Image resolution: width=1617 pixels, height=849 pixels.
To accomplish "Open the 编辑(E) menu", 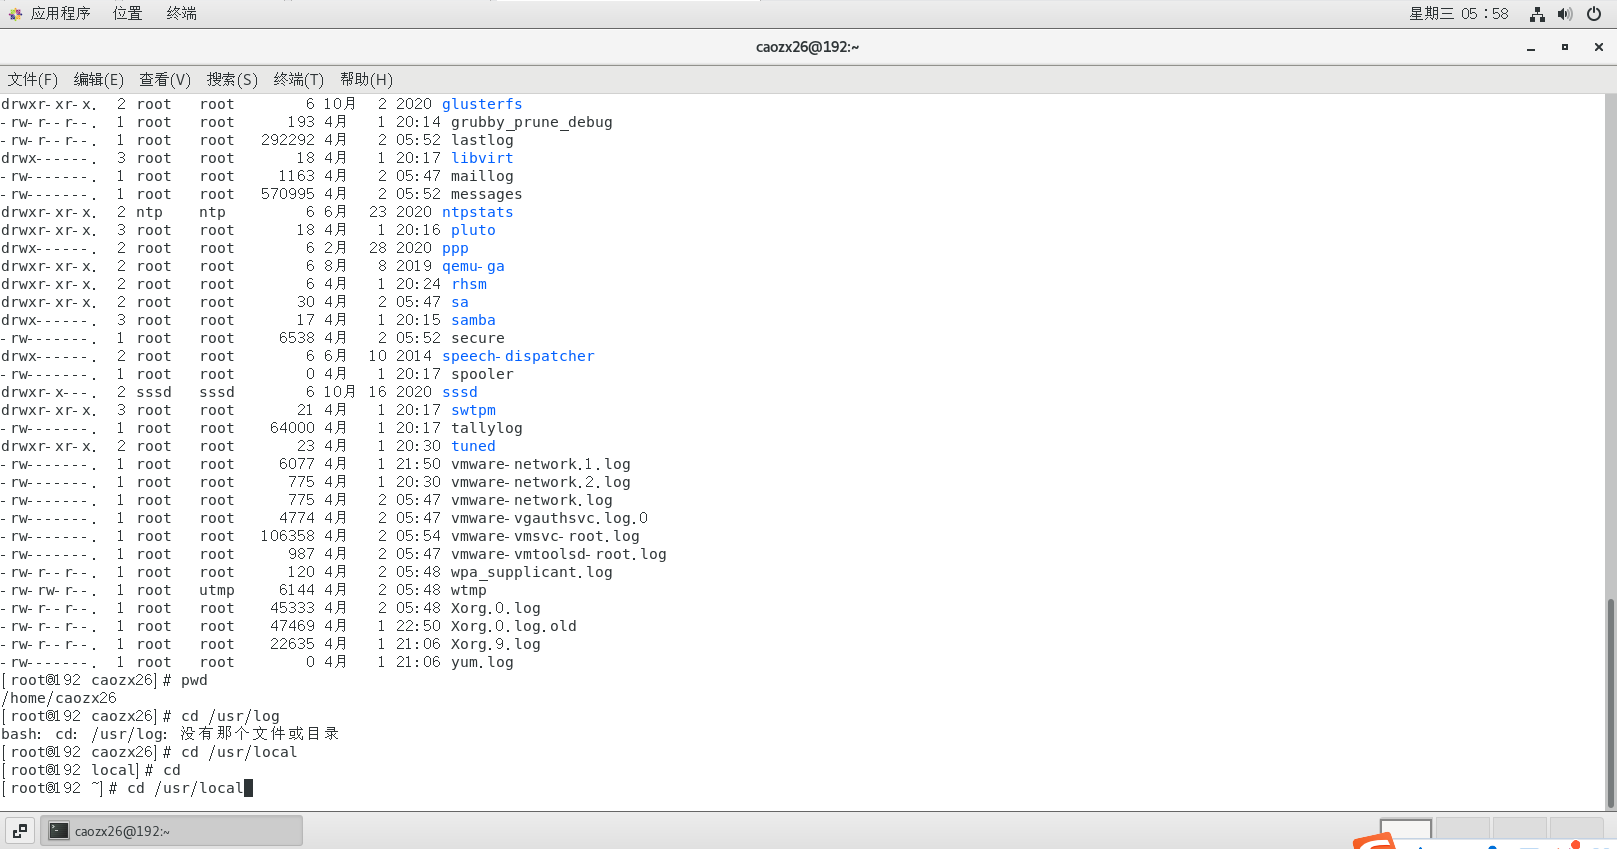I will point(99,79).
